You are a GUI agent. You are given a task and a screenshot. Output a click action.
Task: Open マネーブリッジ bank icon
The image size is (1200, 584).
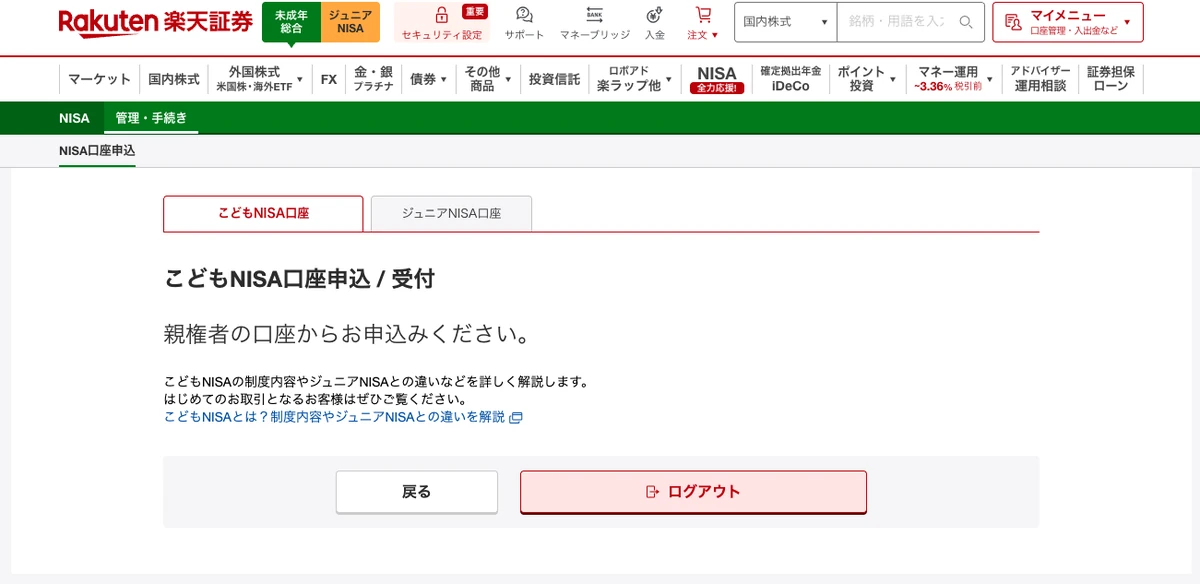coord(594,15)
